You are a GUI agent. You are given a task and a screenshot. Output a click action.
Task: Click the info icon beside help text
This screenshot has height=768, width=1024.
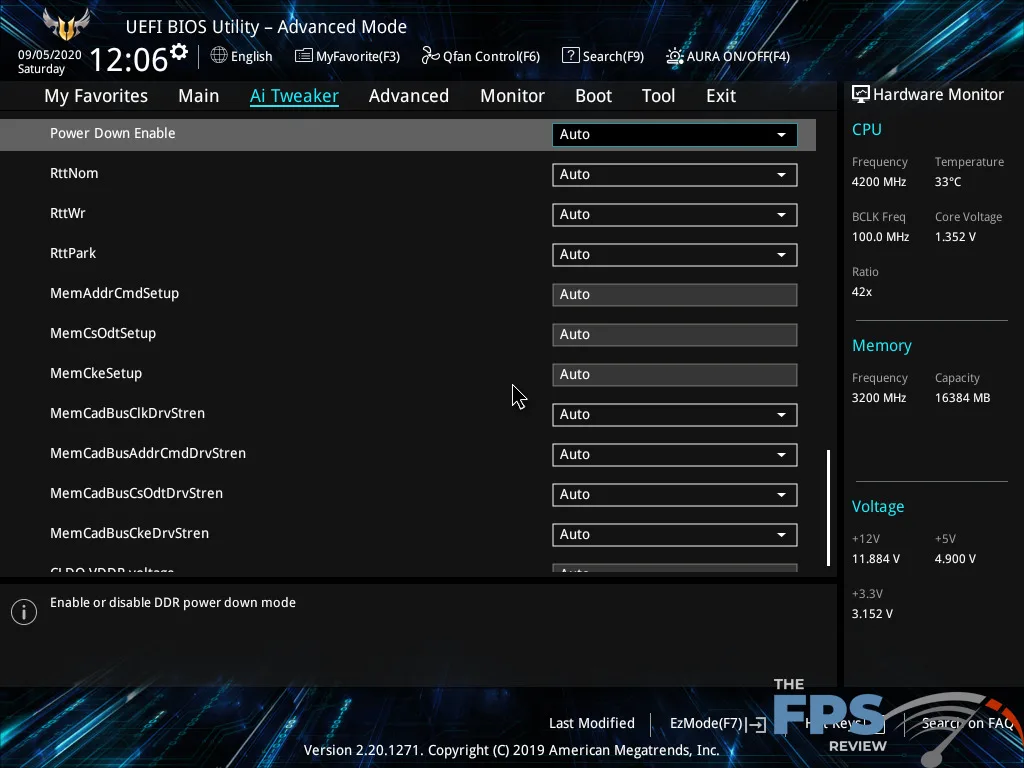click(x=24, y=612)
